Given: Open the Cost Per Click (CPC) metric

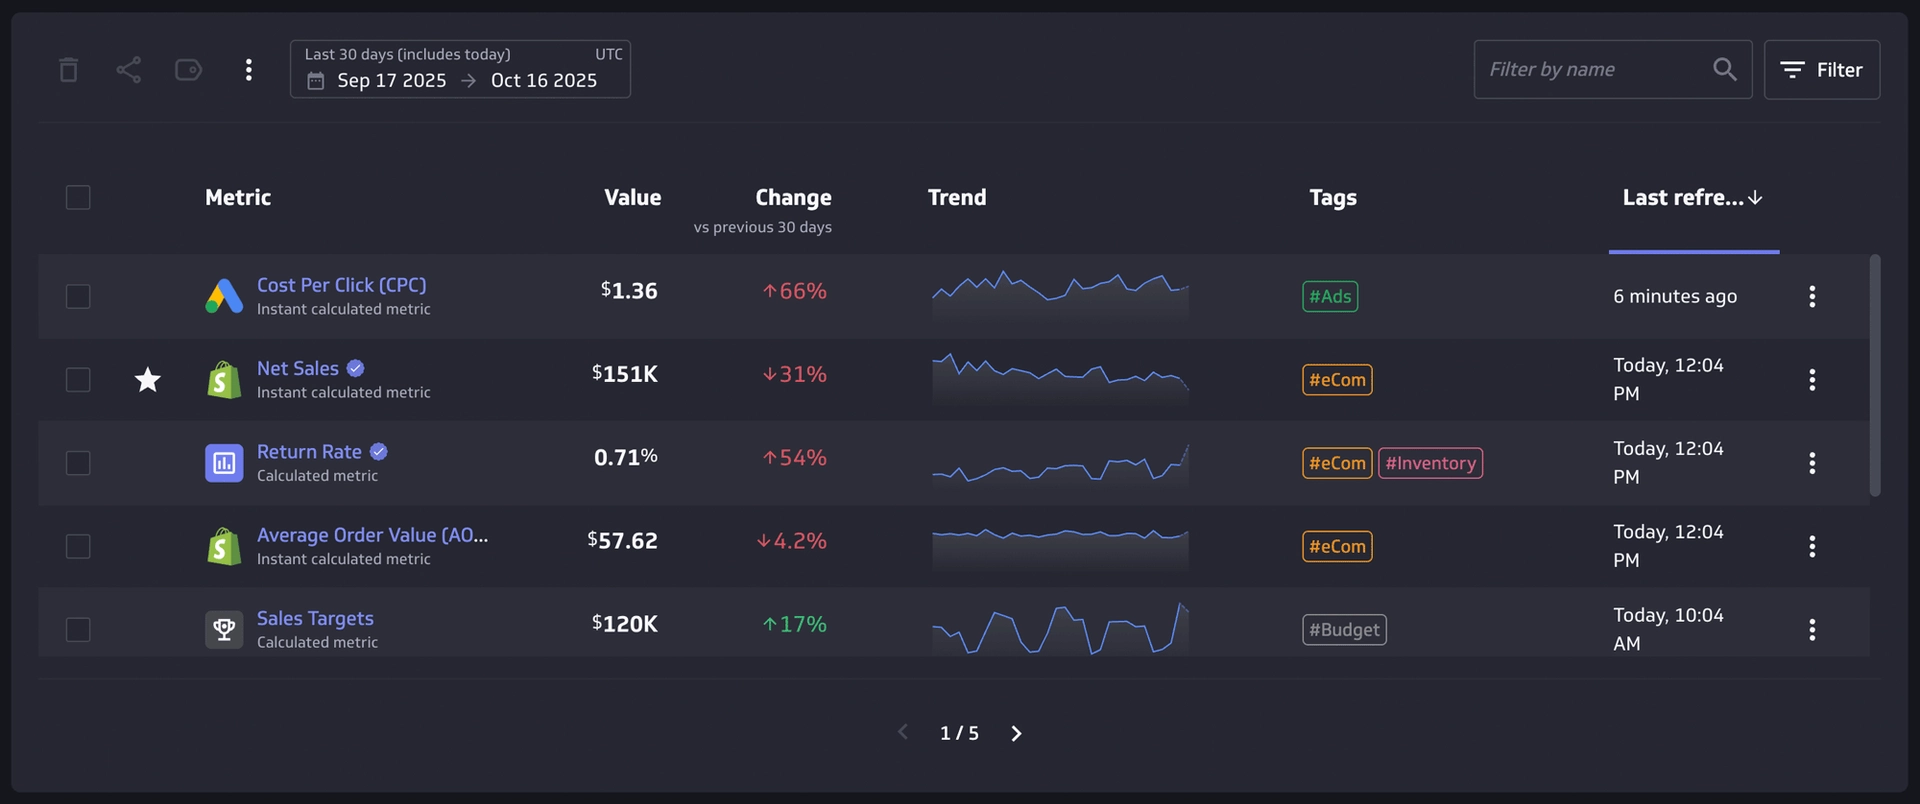Looking at the screenshot, I should (341, 285).
